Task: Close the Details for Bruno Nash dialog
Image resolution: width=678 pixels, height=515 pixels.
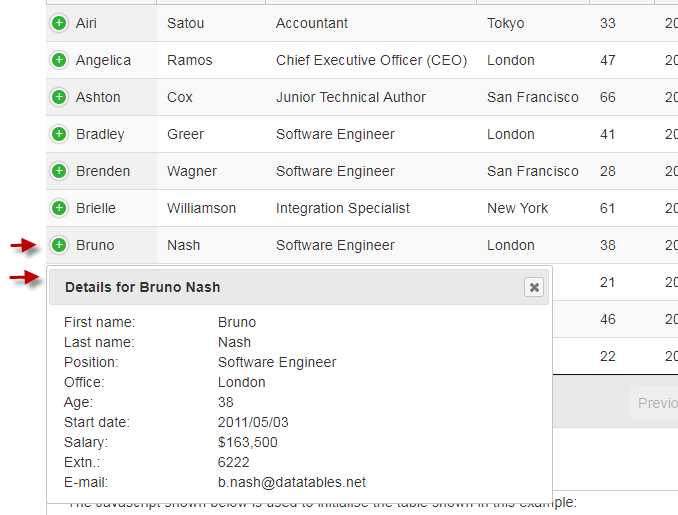Action: 534,287
